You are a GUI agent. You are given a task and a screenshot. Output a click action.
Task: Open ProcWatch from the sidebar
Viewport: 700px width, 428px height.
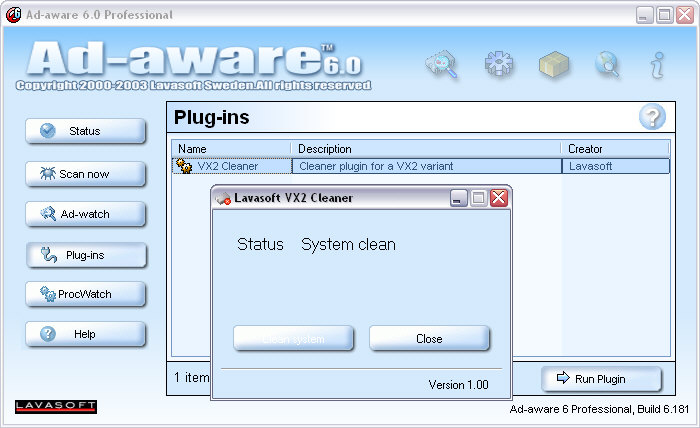click(86, 294)
